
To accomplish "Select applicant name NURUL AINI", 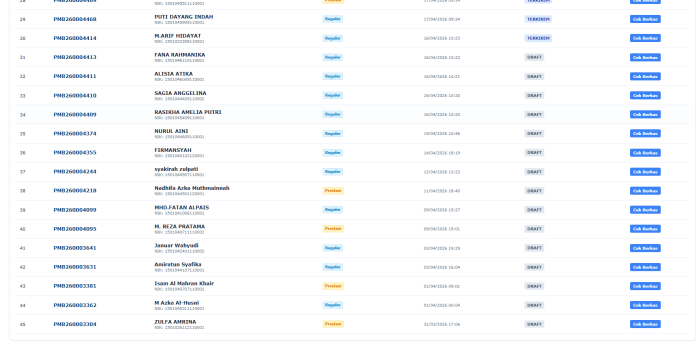I will [x=171, y=131].
